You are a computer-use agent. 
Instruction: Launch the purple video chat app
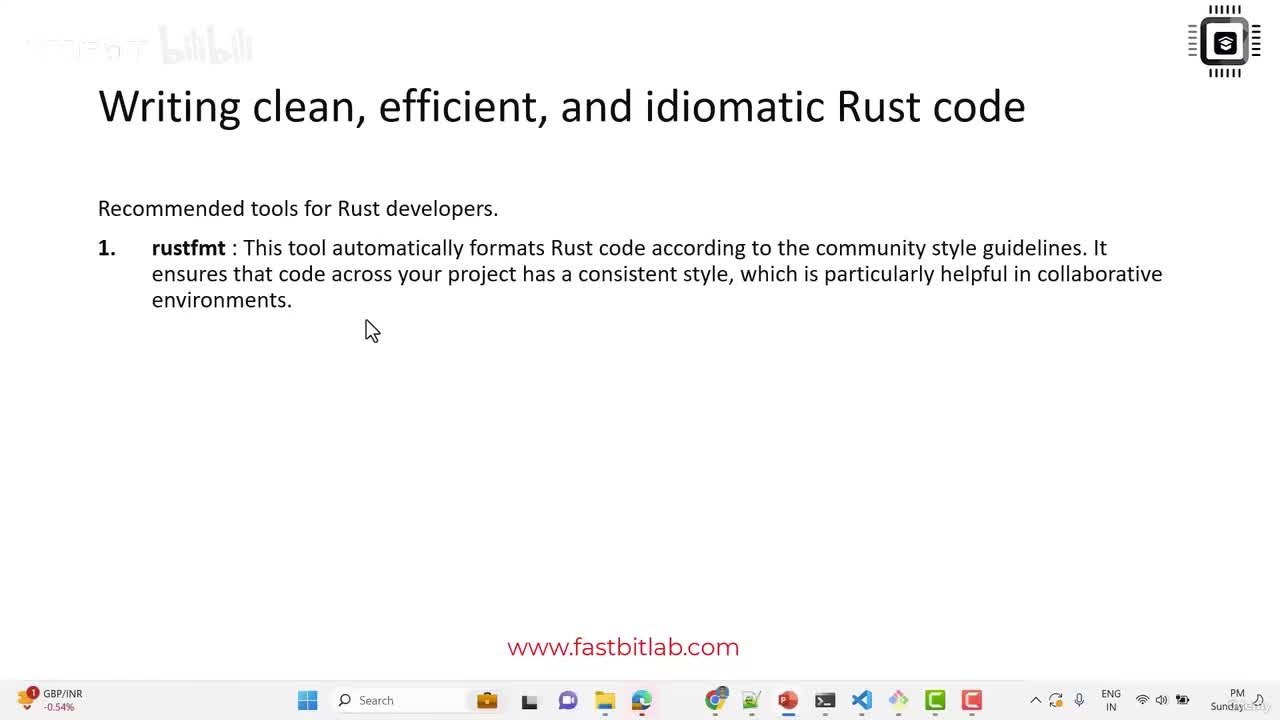pyautogui.click(x=568, y=700)
